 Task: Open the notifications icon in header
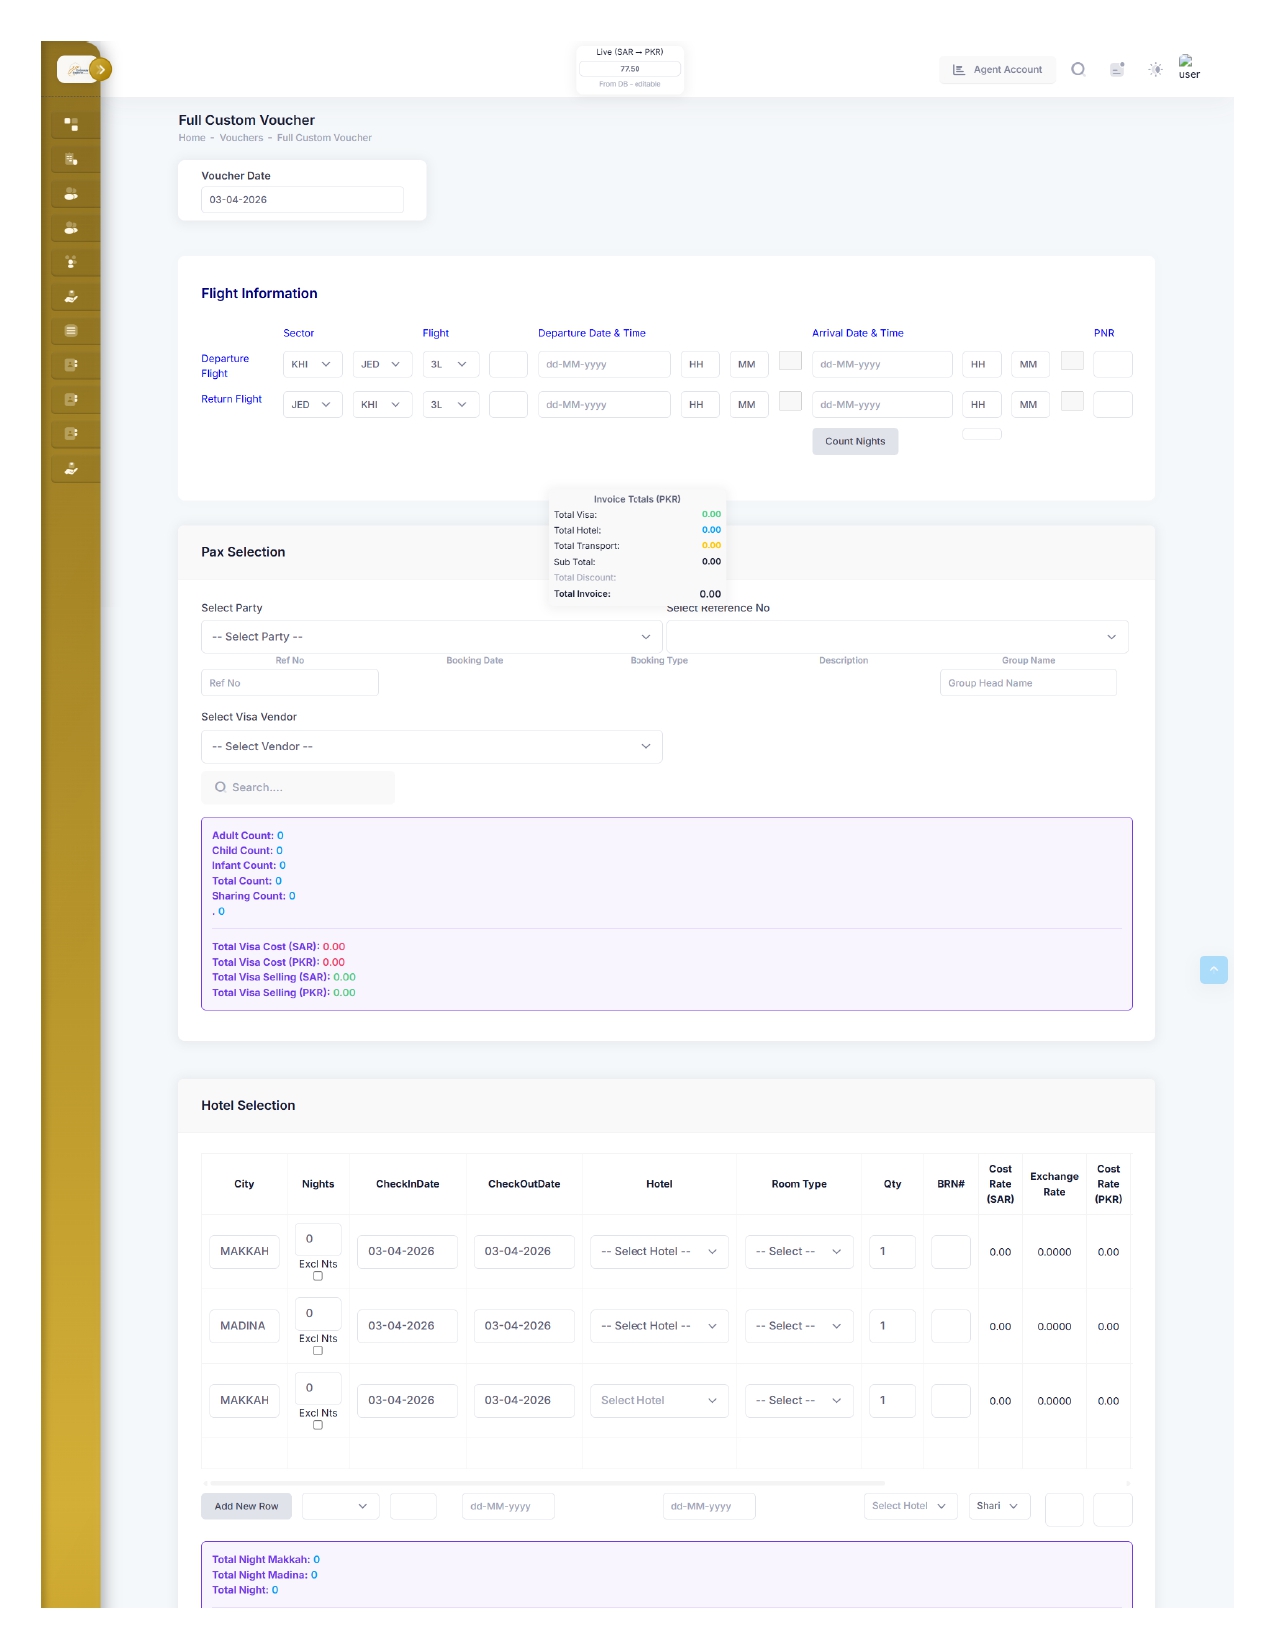coord(1117,70)
